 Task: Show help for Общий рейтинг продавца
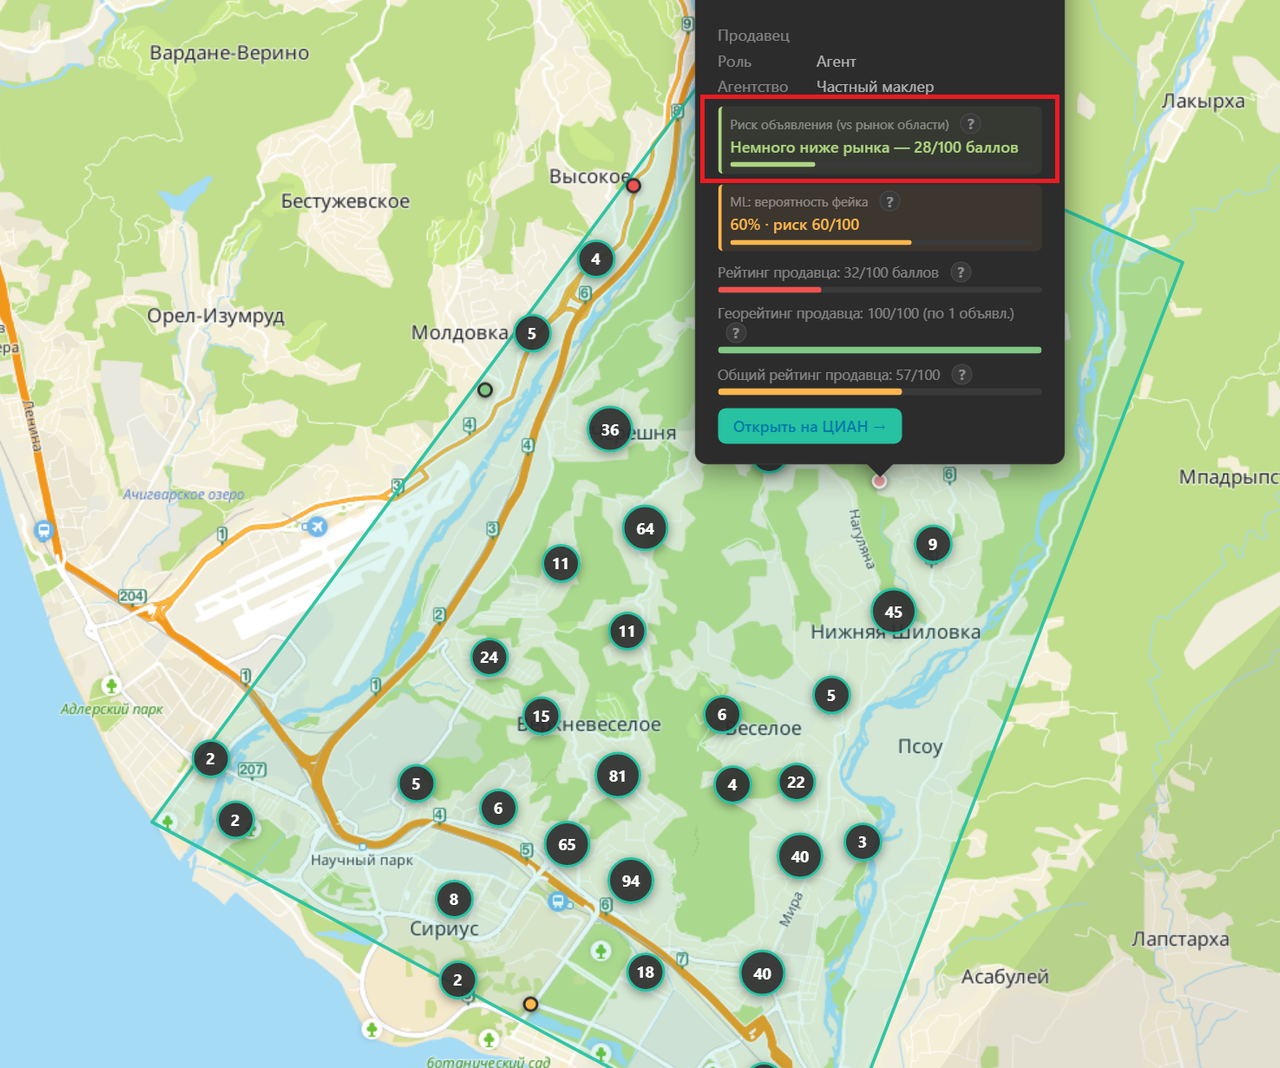[x=961, y=375]
